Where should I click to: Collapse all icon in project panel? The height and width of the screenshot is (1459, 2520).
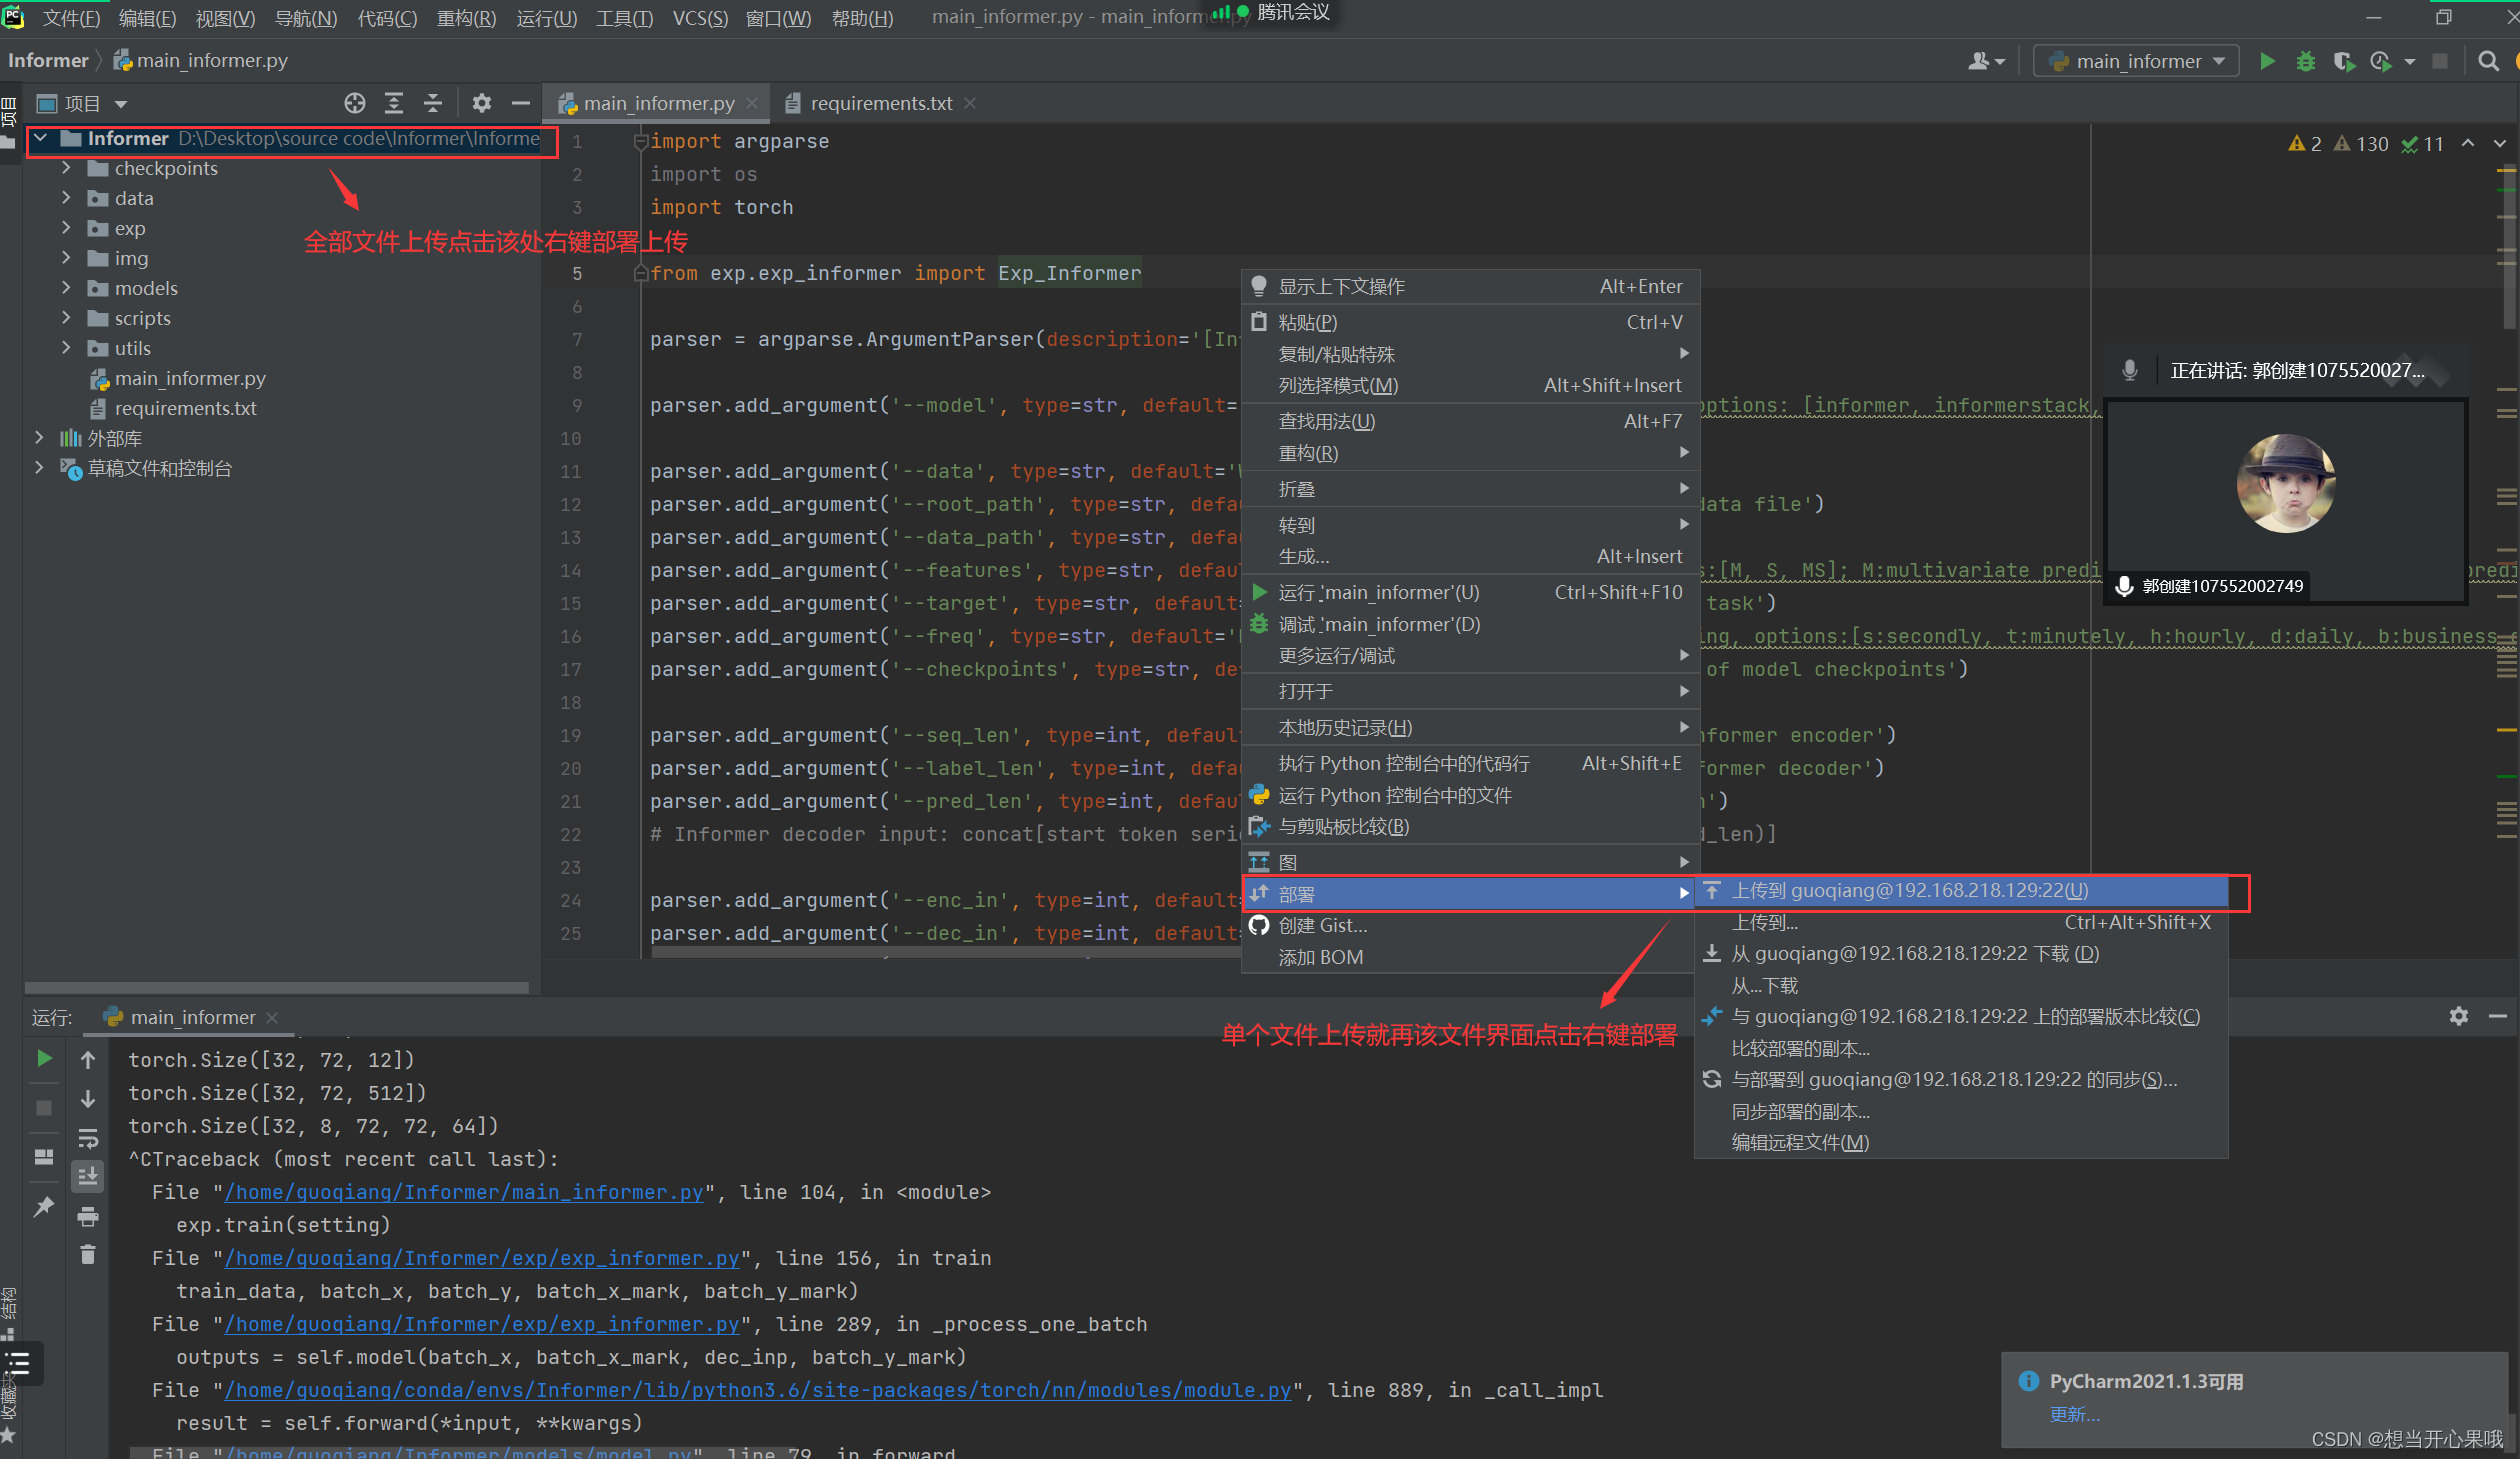pos(433,103)
